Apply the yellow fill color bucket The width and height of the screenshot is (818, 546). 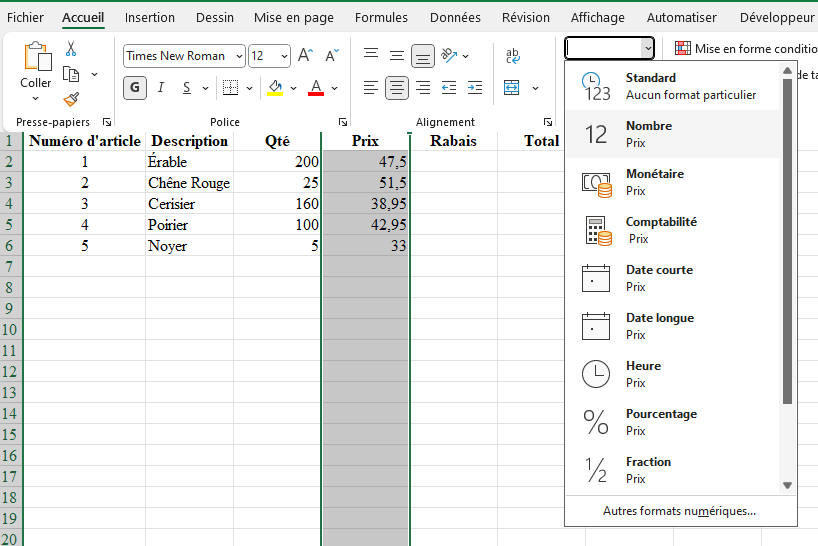coord(275,88)
